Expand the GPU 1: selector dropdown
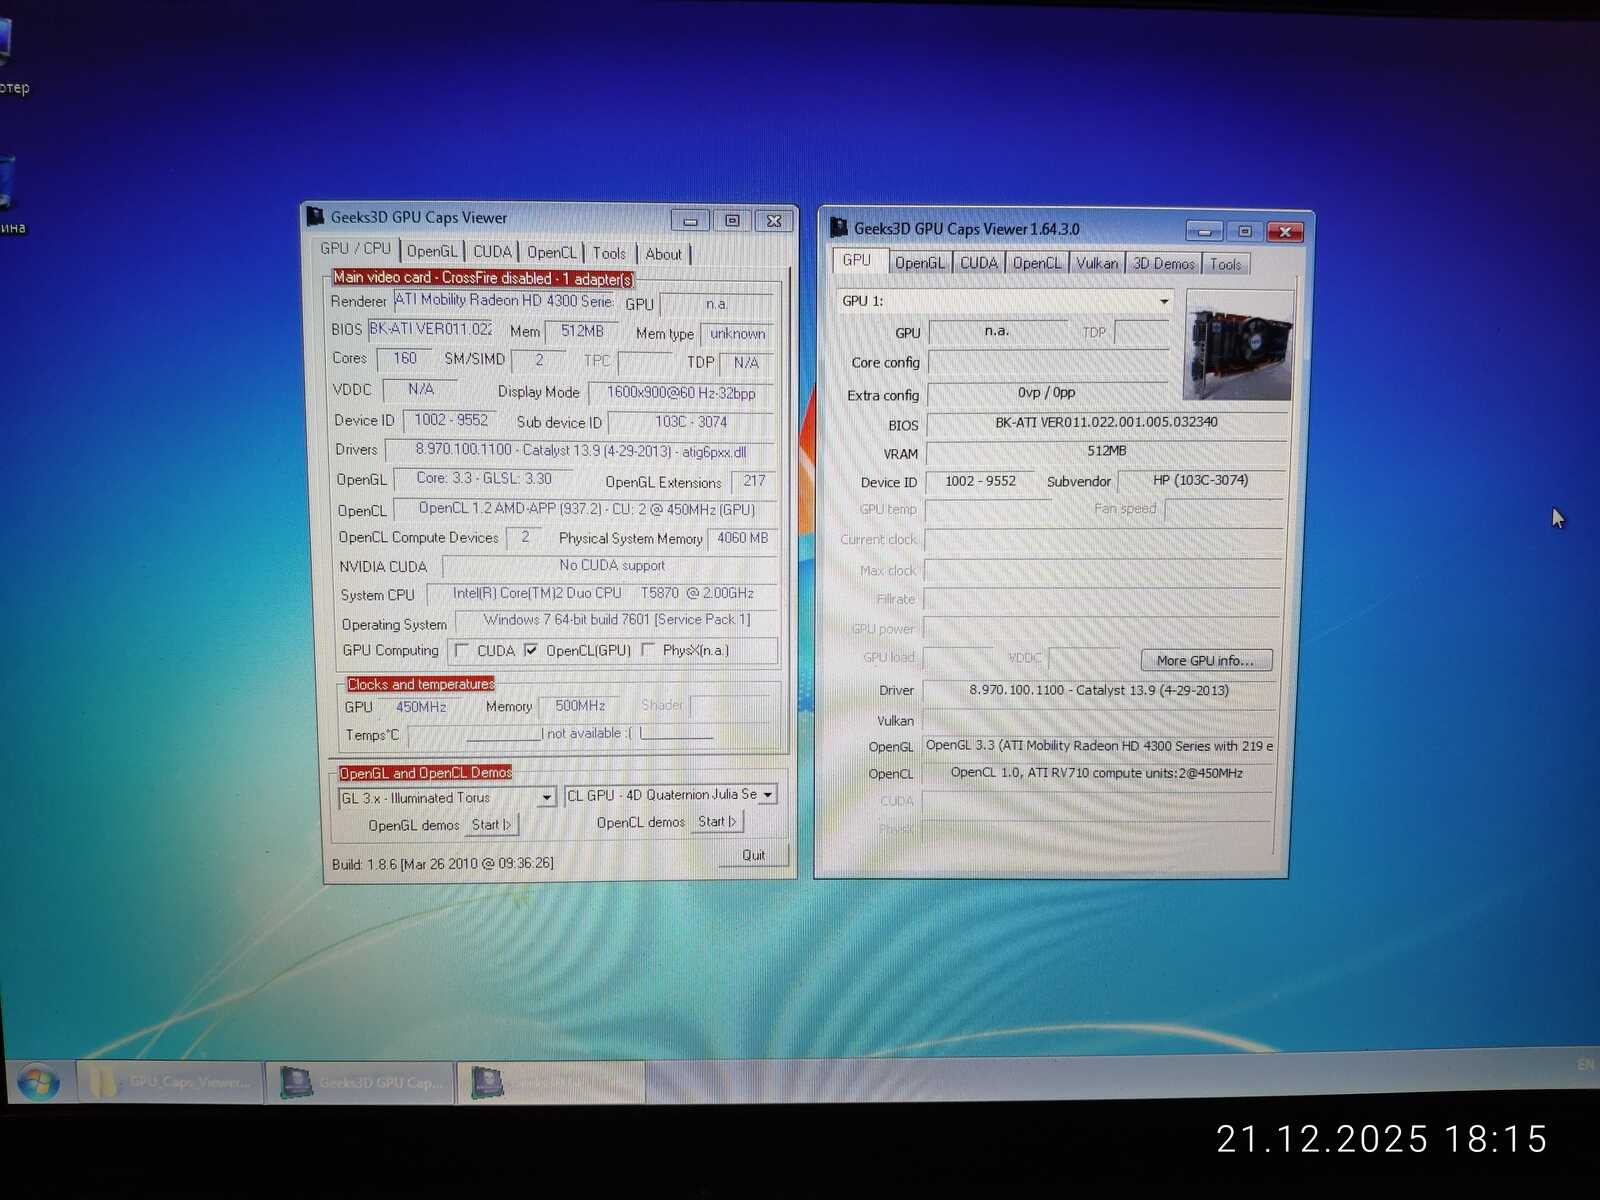 1163,301
